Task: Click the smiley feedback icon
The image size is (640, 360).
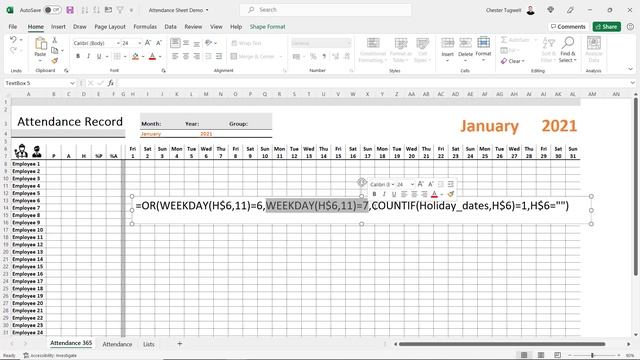Action: pos(631,27)
